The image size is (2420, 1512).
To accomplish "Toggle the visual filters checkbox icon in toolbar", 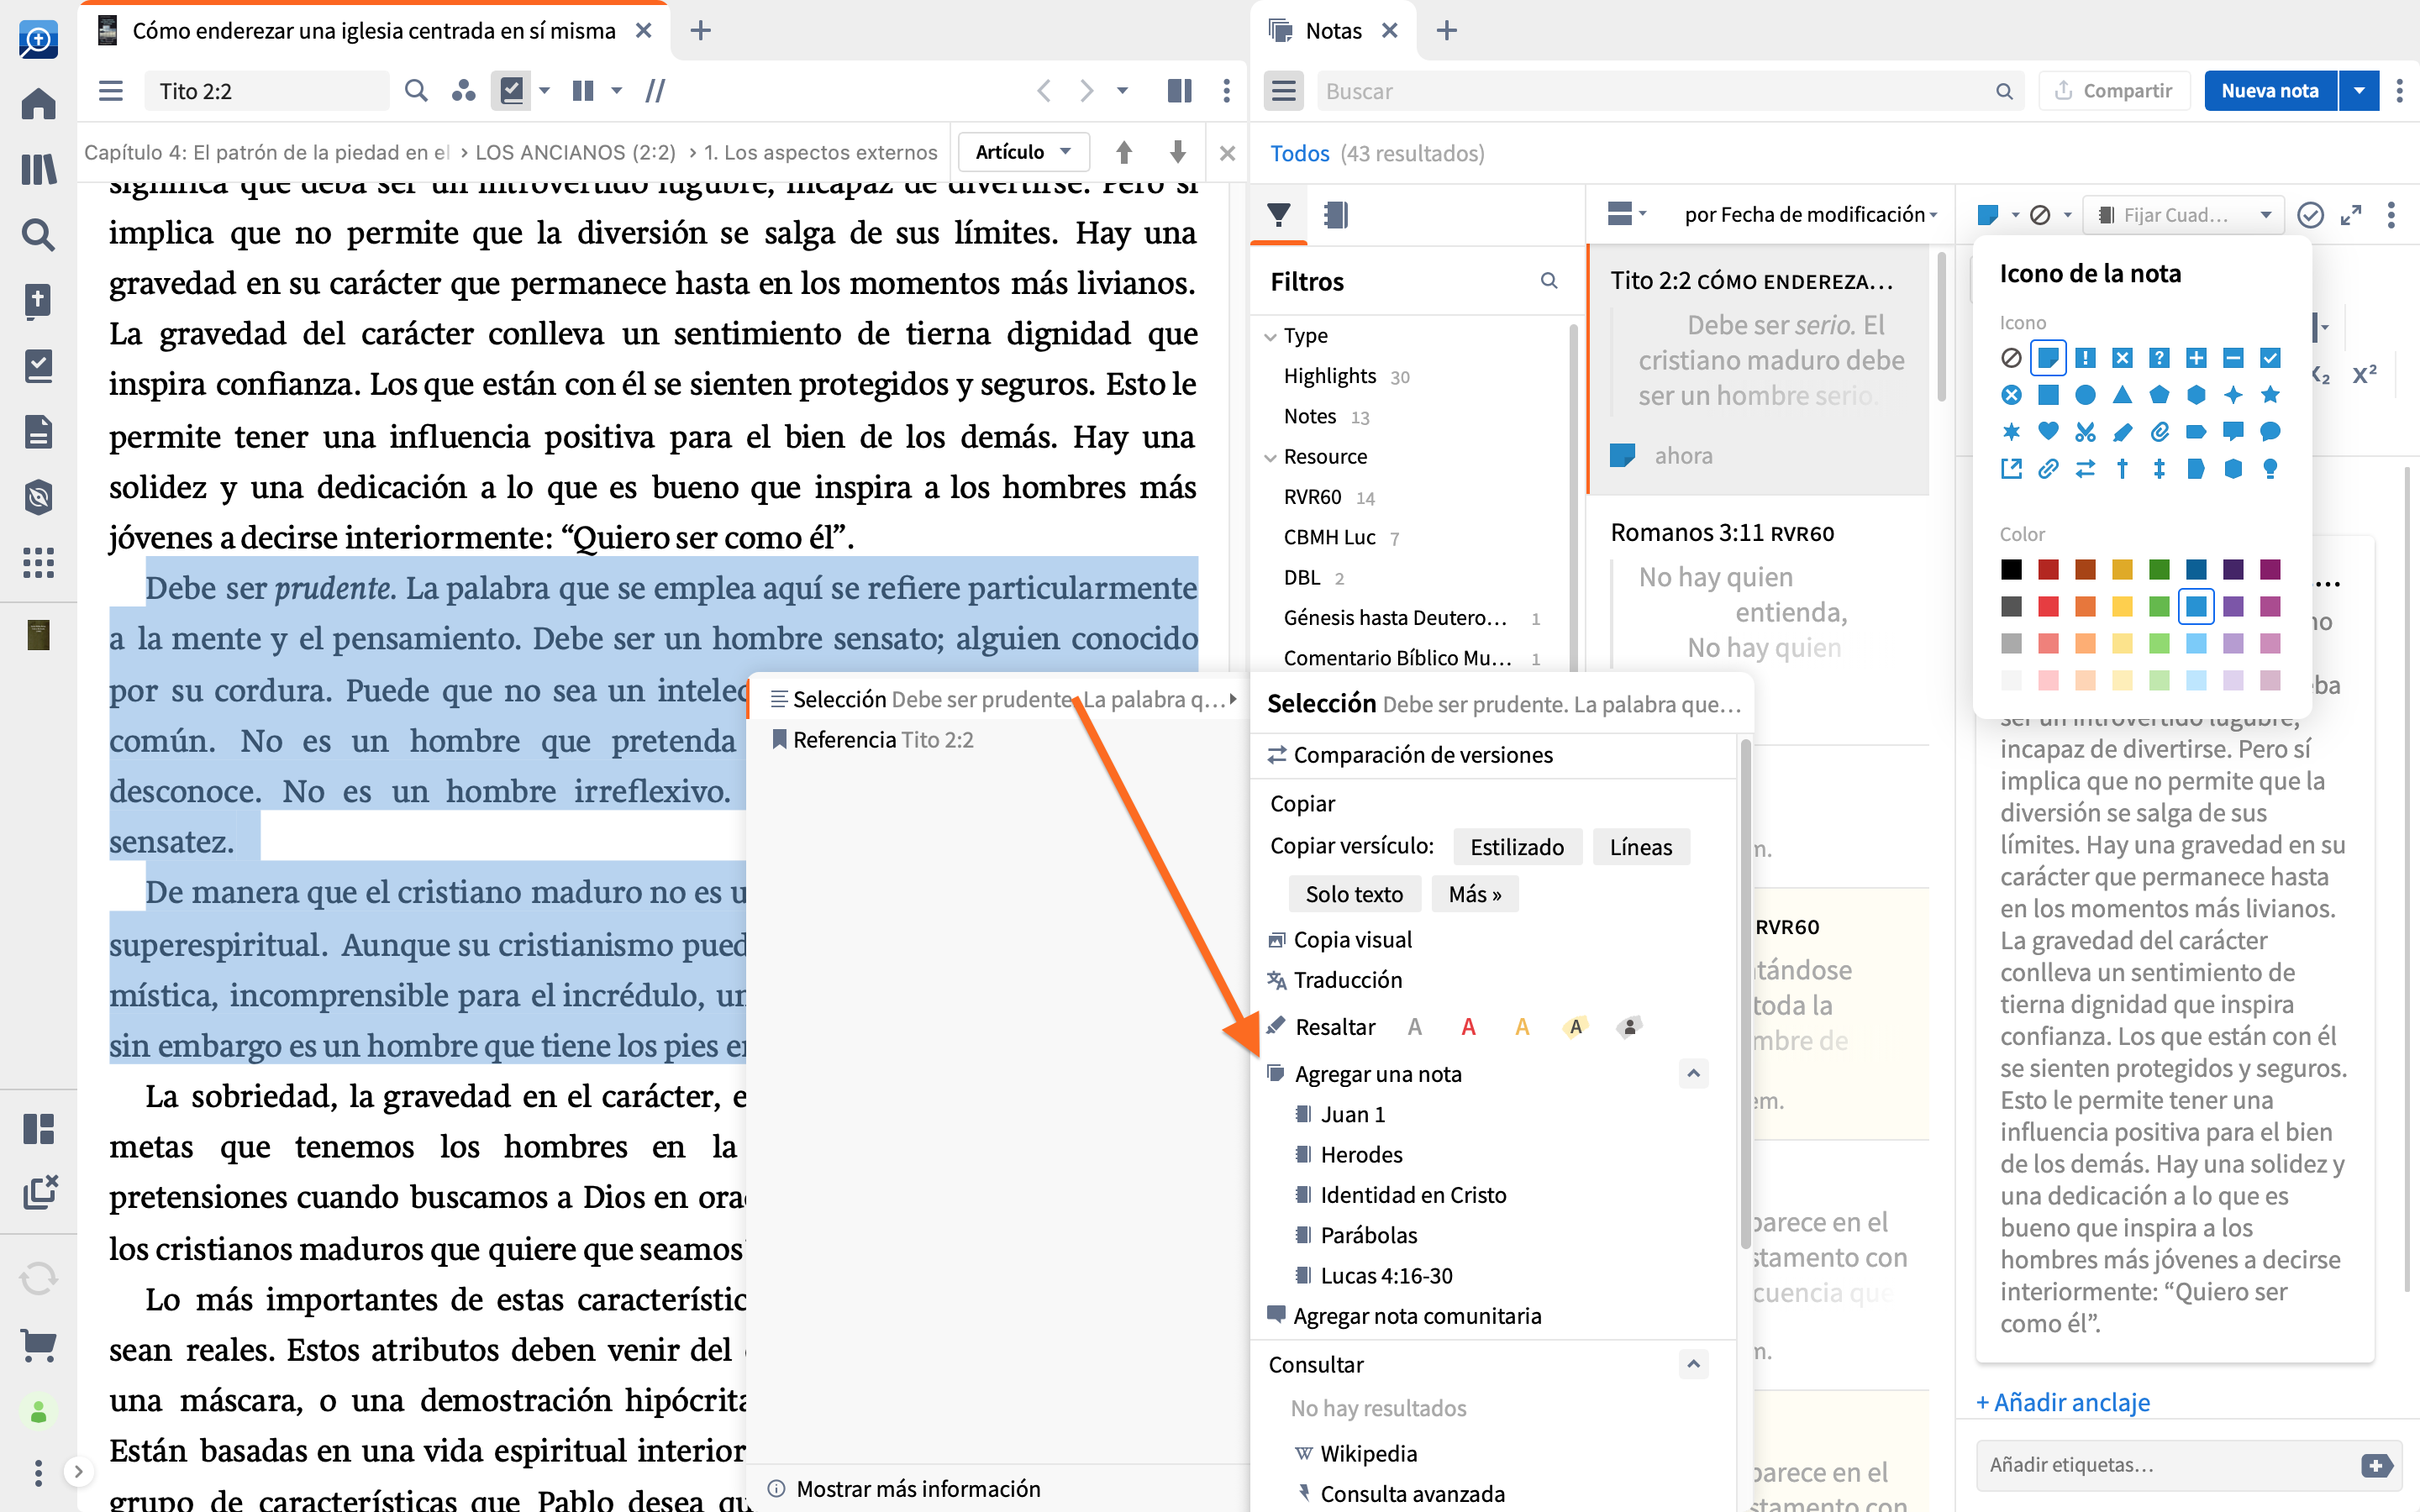I will pos(511,91).
